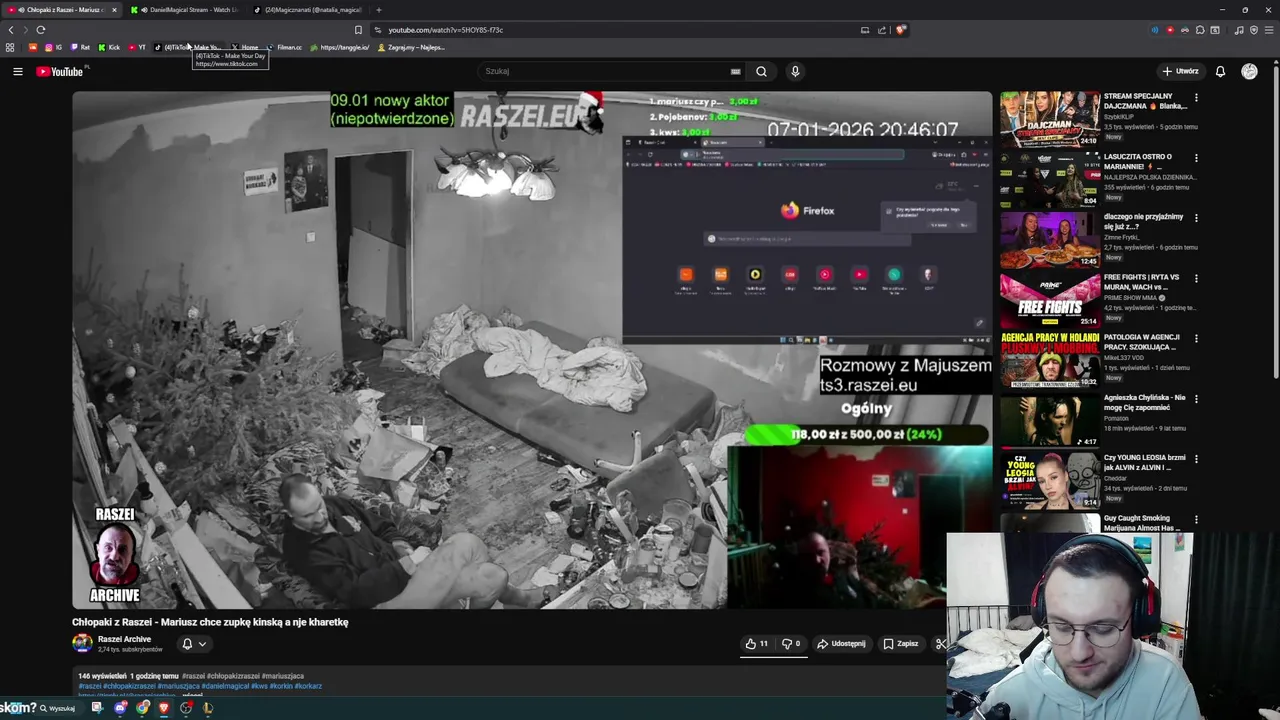Open the apps grid bookmark icon
The width and height of the screenshot is (1280, 720).
(10, 47)
